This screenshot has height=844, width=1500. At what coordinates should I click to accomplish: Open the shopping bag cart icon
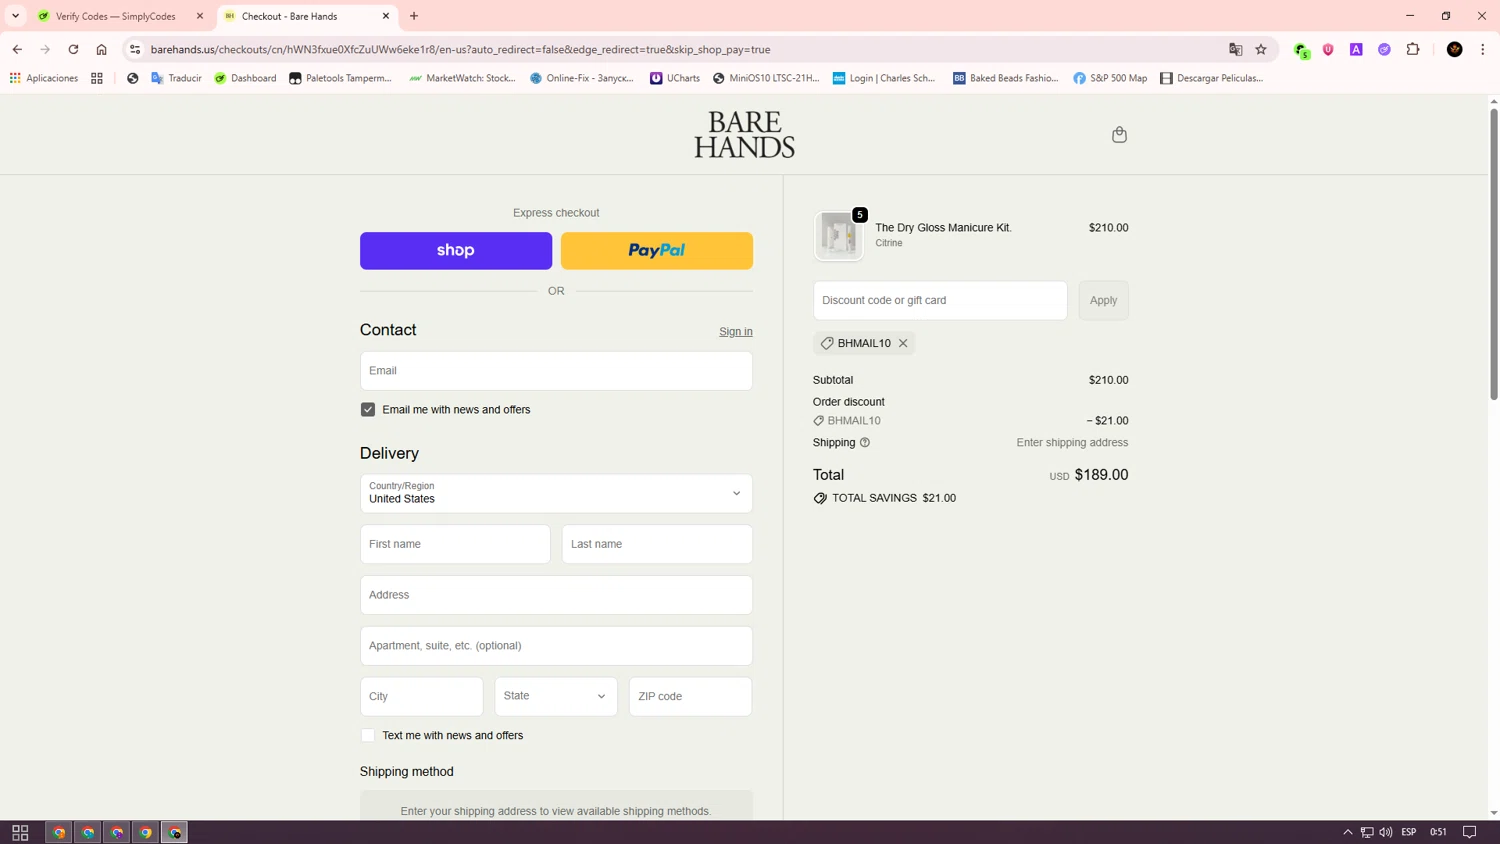[1119, 134]
